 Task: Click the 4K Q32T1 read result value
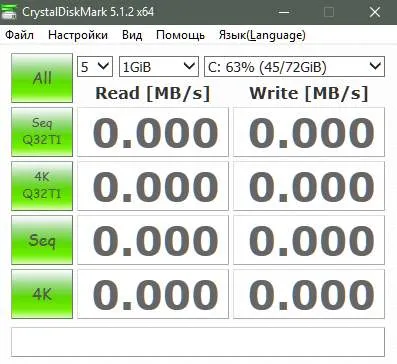pos(153,186)
